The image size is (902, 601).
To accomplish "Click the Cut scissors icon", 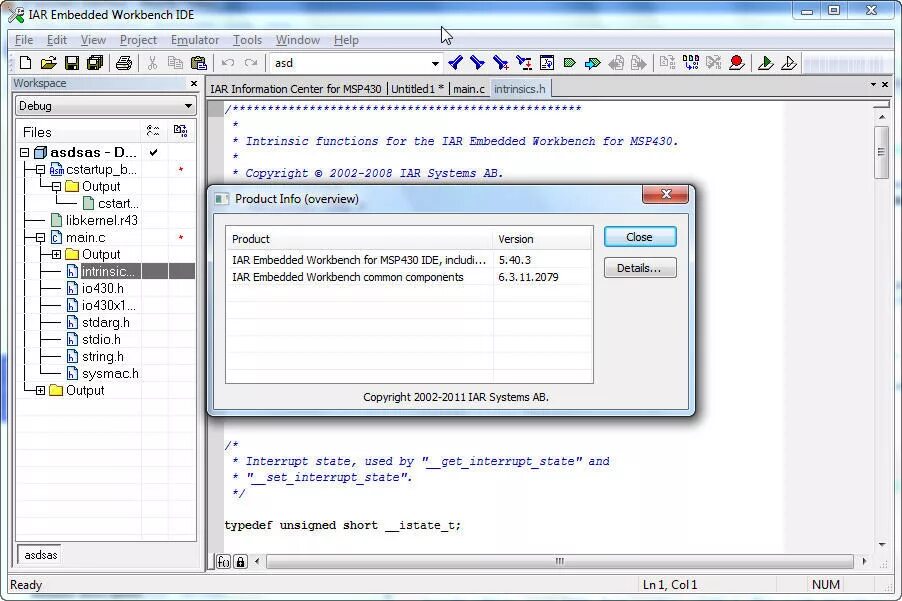I will [152, 63].
